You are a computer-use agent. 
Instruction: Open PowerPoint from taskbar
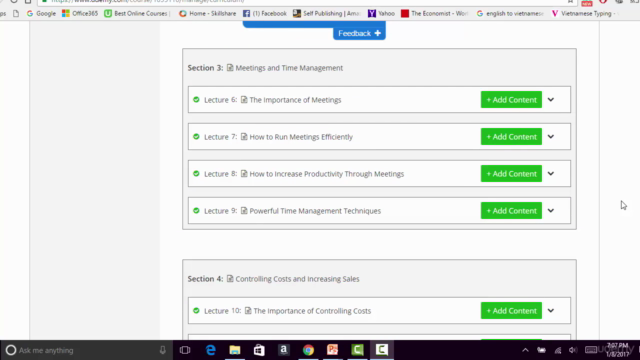pos(333,350)
